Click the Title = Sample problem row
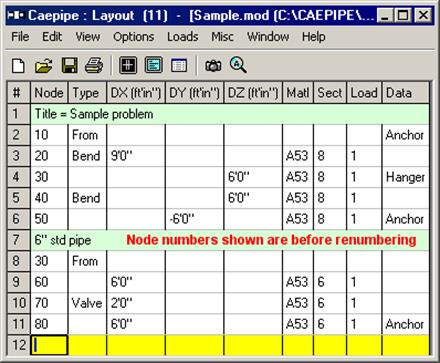Image resolution: width=440 pixels, height=363 pixels. [x=230, y=114]
